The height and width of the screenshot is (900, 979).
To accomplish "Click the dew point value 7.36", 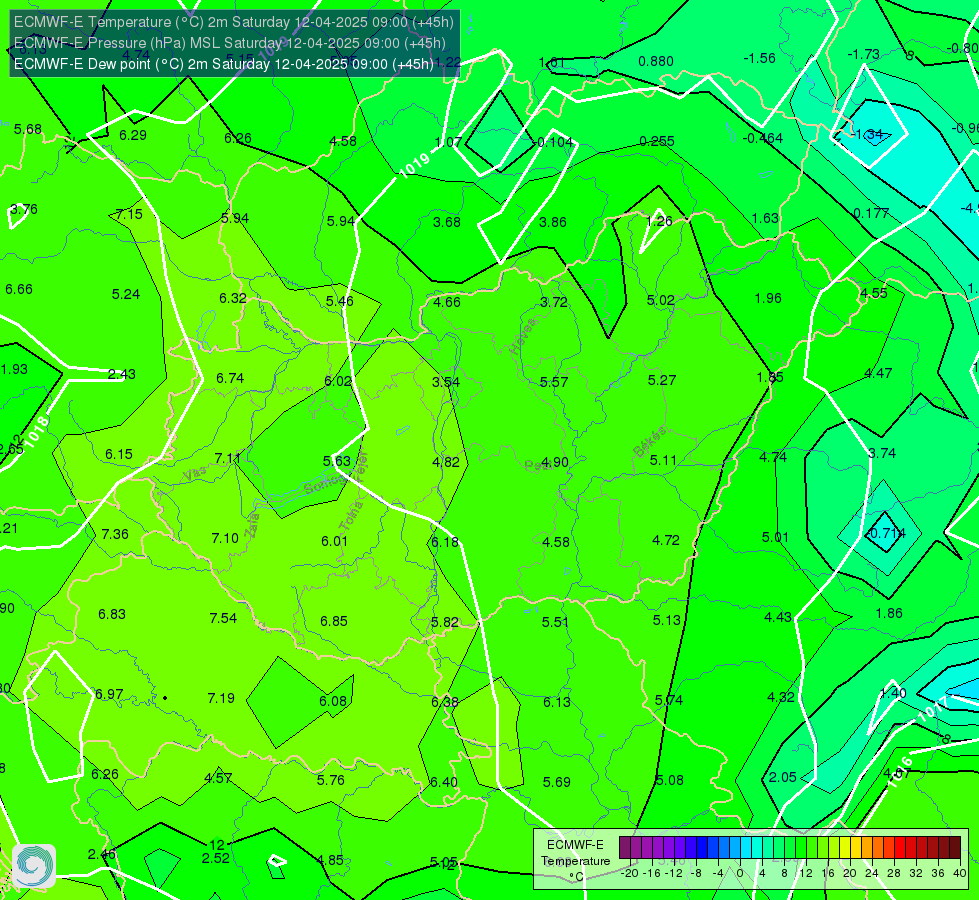I will point(115,534).
